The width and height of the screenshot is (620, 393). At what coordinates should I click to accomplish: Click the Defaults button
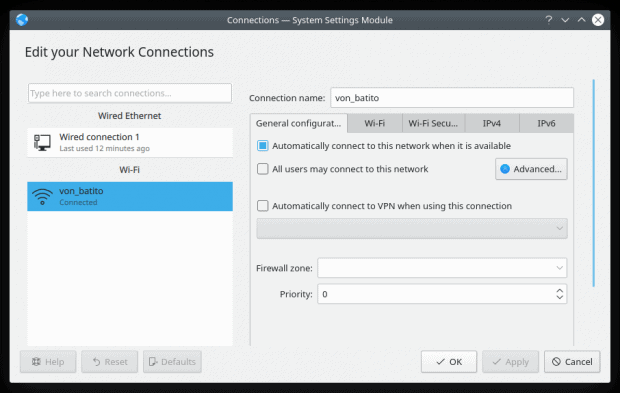172,362
